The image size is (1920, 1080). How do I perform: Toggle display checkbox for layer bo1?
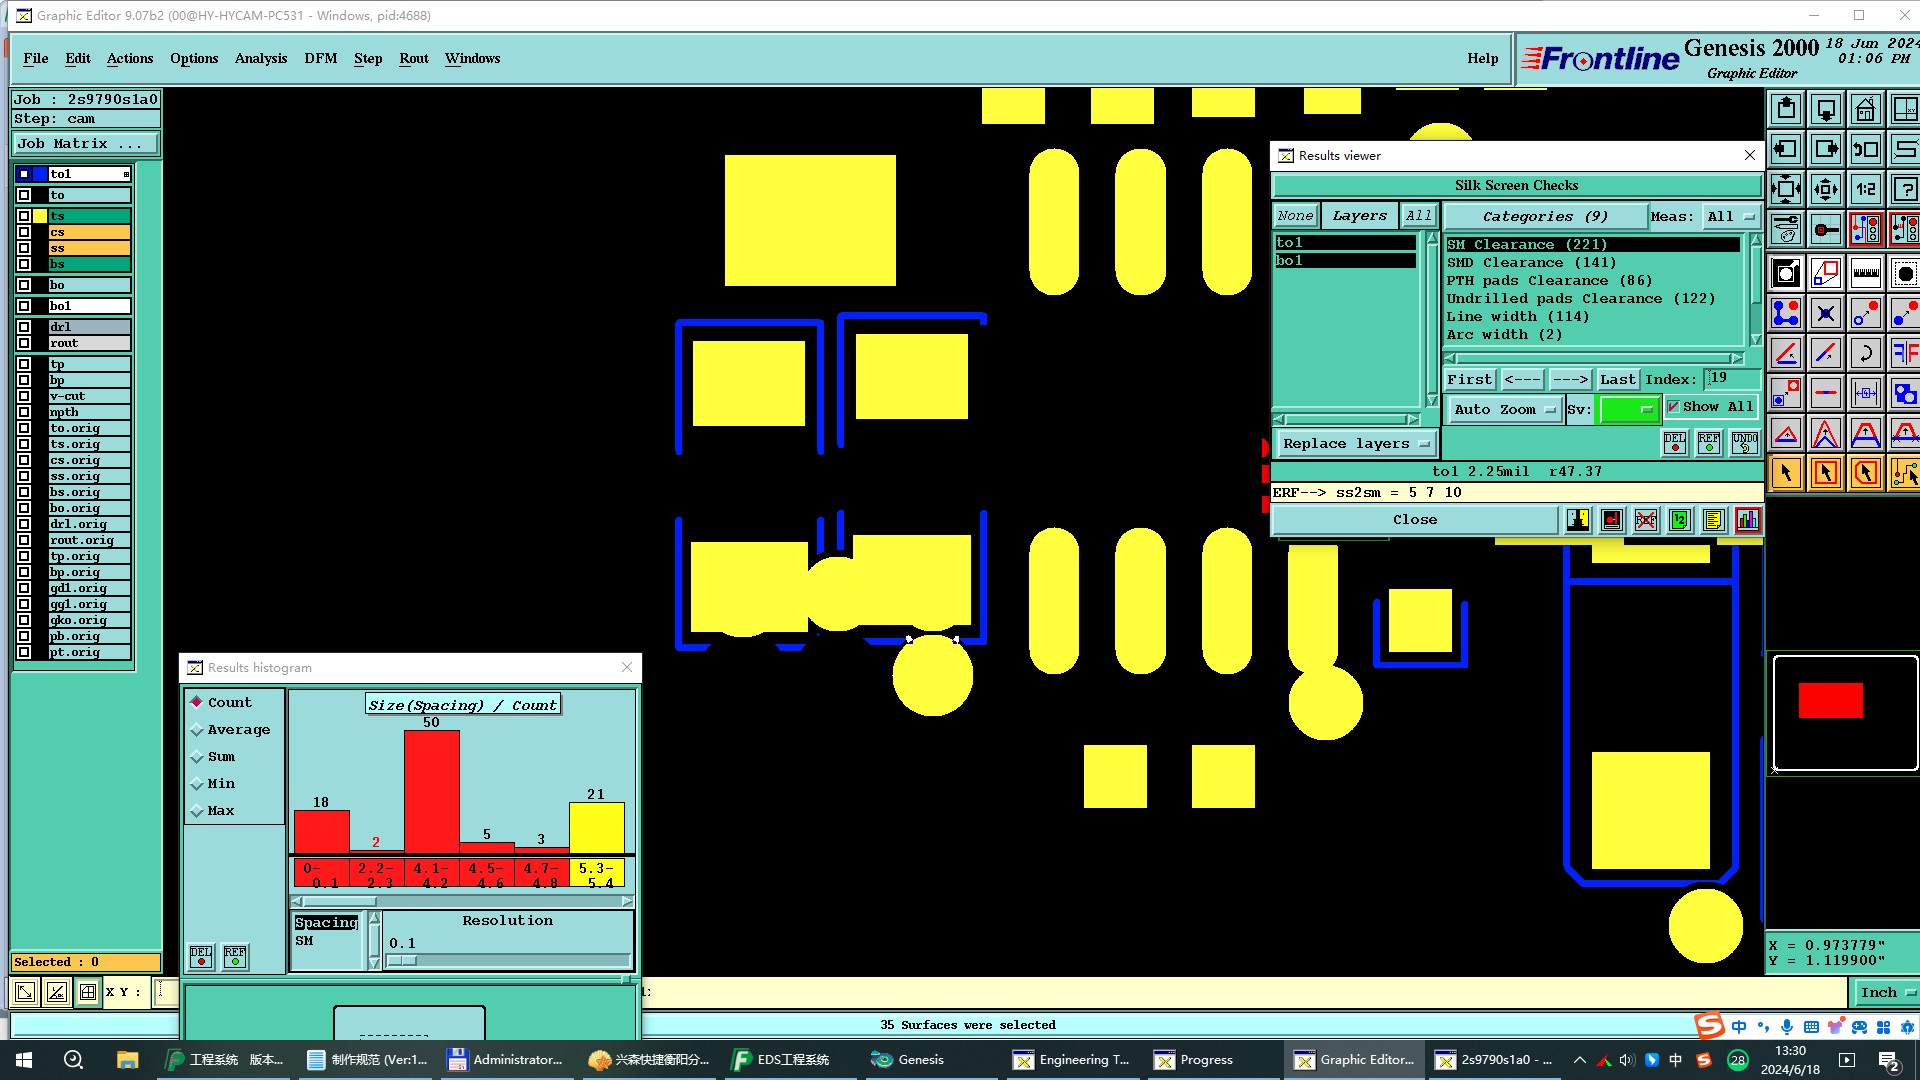[x=24, y=306]
